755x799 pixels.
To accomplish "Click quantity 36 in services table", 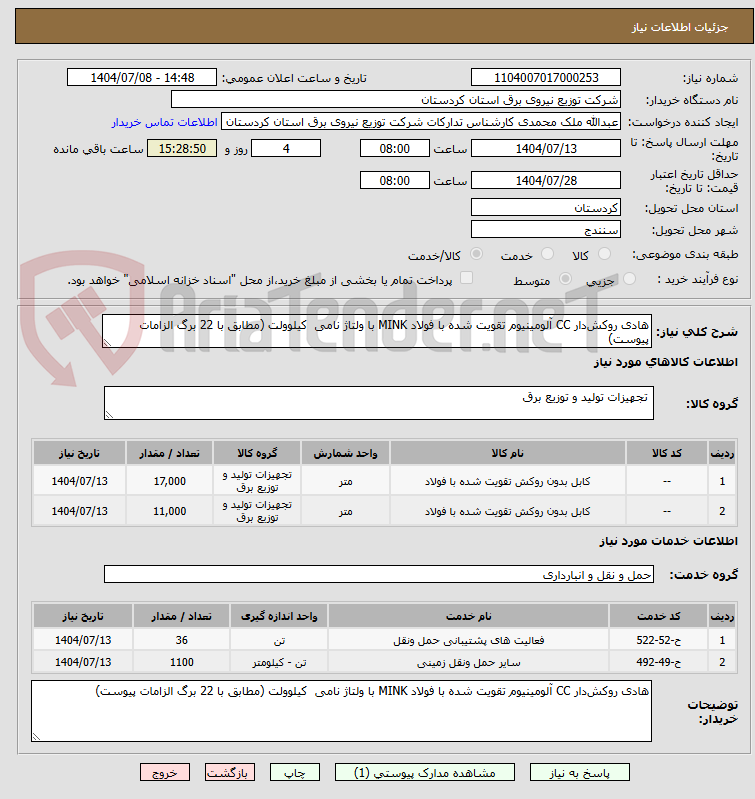I will [x=182, y=640].
